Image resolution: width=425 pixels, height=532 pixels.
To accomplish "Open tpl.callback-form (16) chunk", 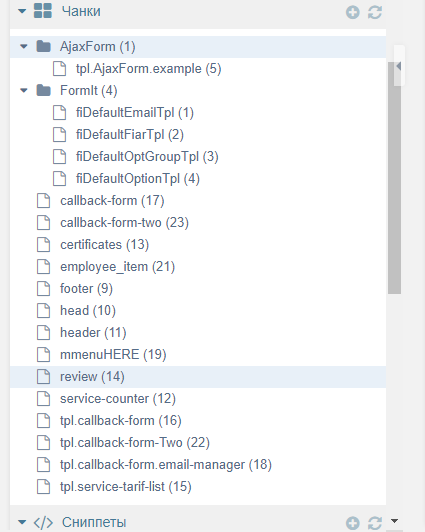I will point(121,421).
